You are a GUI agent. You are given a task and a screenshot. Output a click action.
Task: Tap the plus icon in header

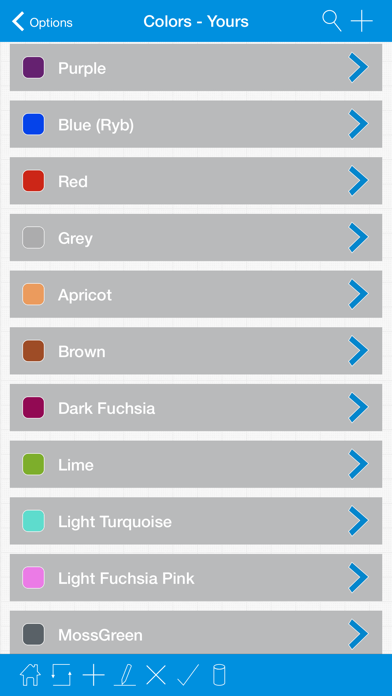point(362,21)
